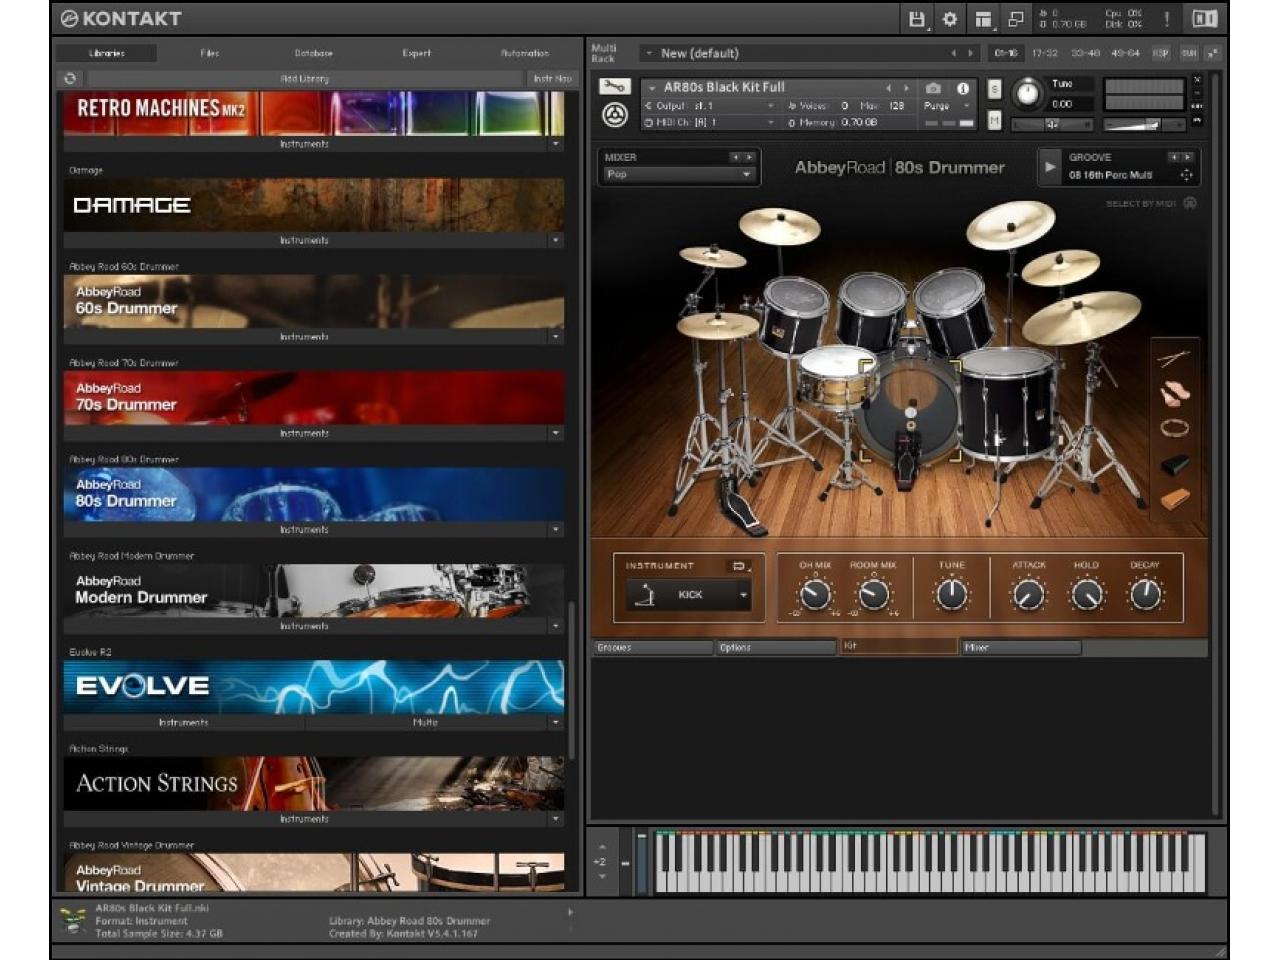Select the hand claps percussion icon
Viewport: 1280px width, 960px height.
(1173, 393)
